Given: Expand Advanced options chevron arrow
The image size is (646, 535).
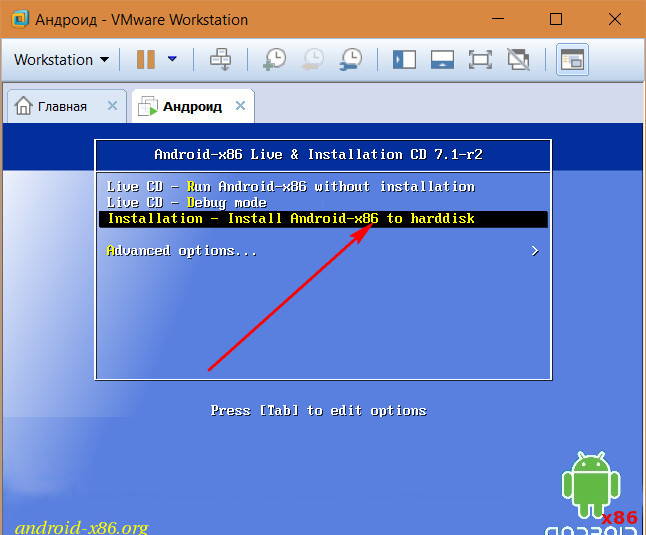Looking at the screenshot, I should (x=535, y=251).
